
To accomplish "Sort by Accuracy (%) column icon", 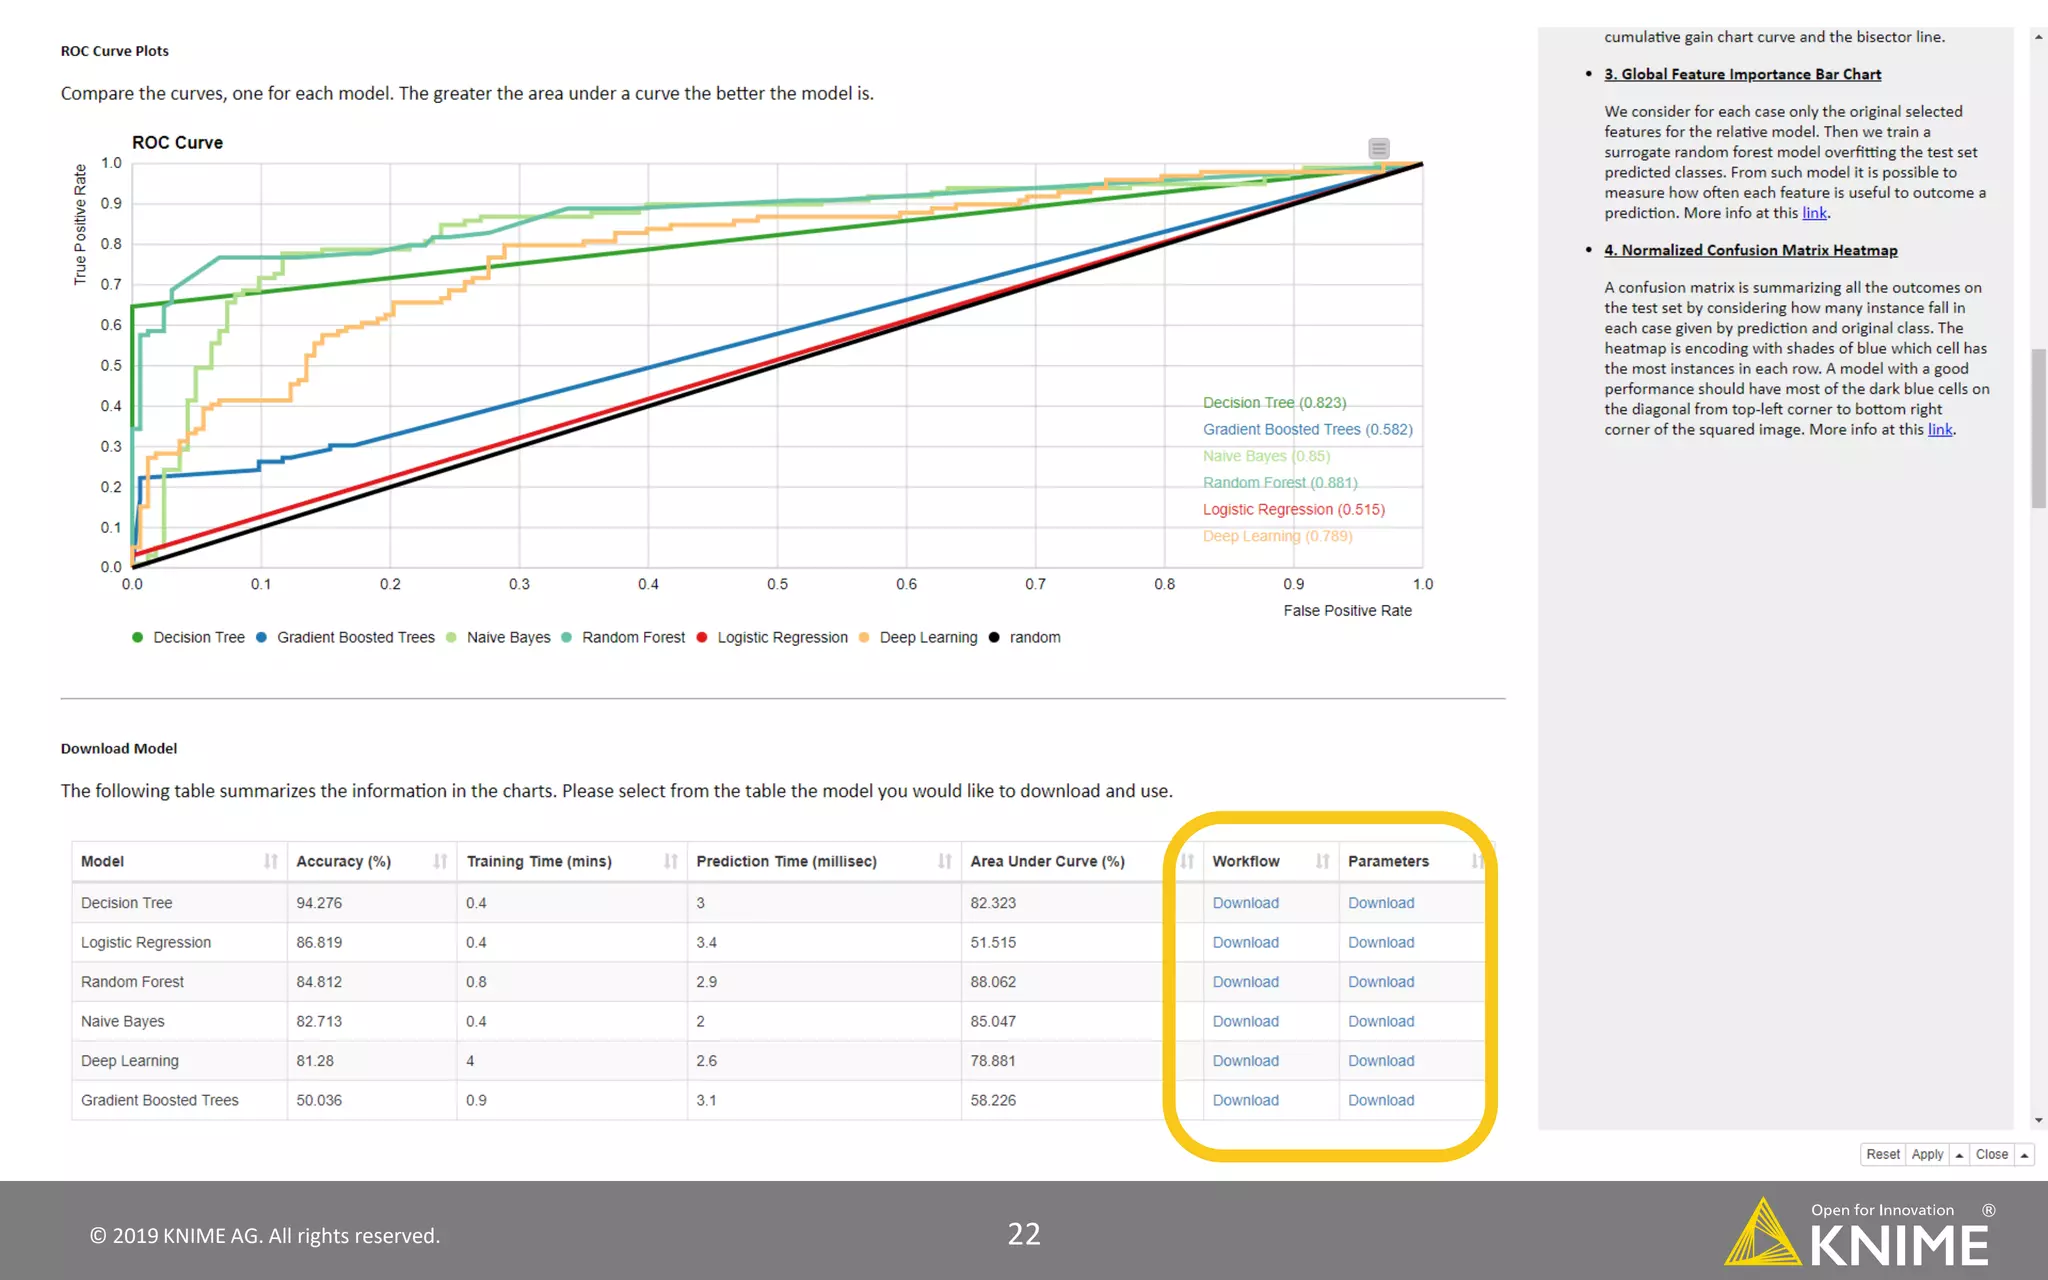I will point(440,861).
